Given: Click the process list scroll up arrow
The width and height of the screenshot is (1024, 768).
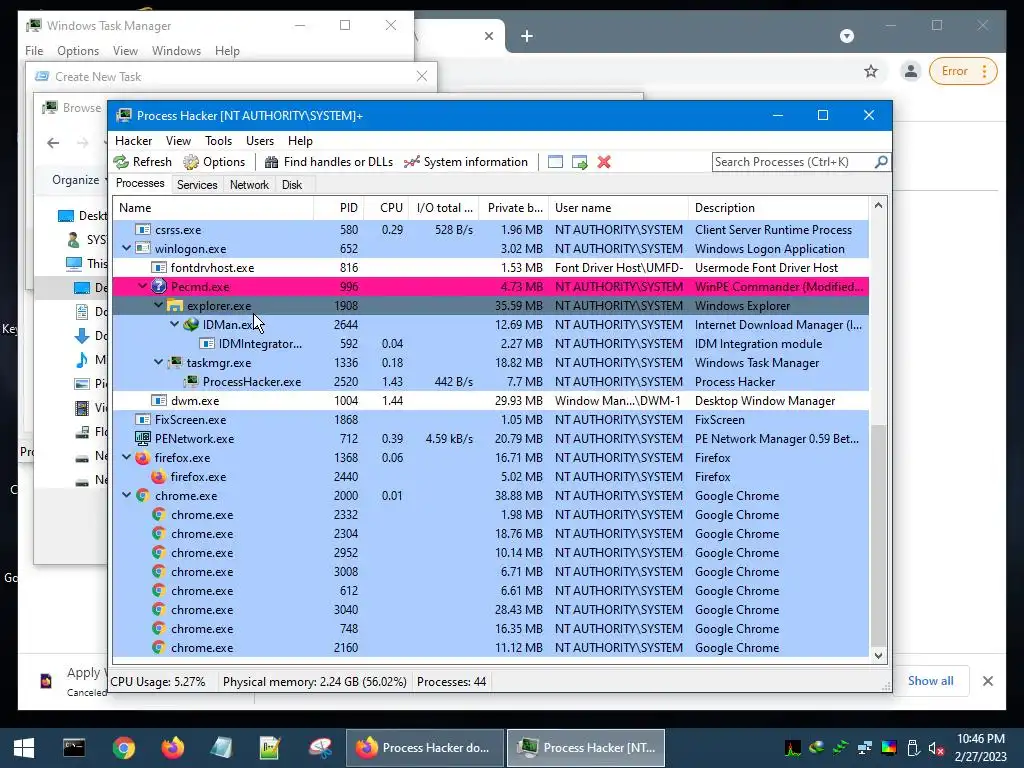Looking at the screenshot, I should click(878, 206).
